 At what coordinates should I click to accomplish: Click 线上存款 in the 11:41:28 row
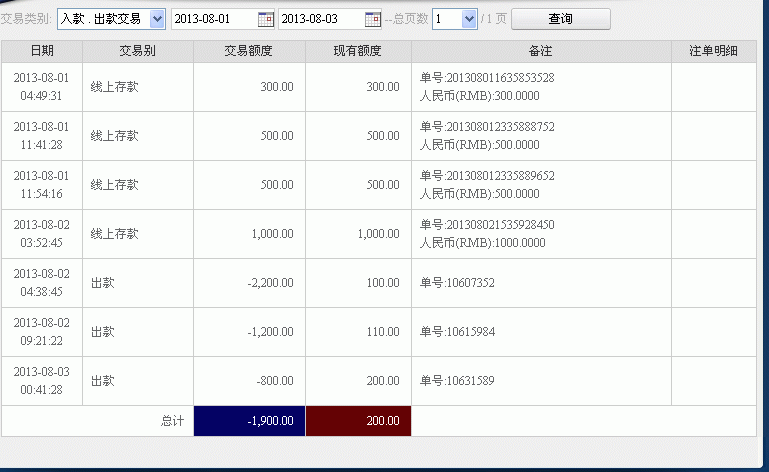point(114,136)
